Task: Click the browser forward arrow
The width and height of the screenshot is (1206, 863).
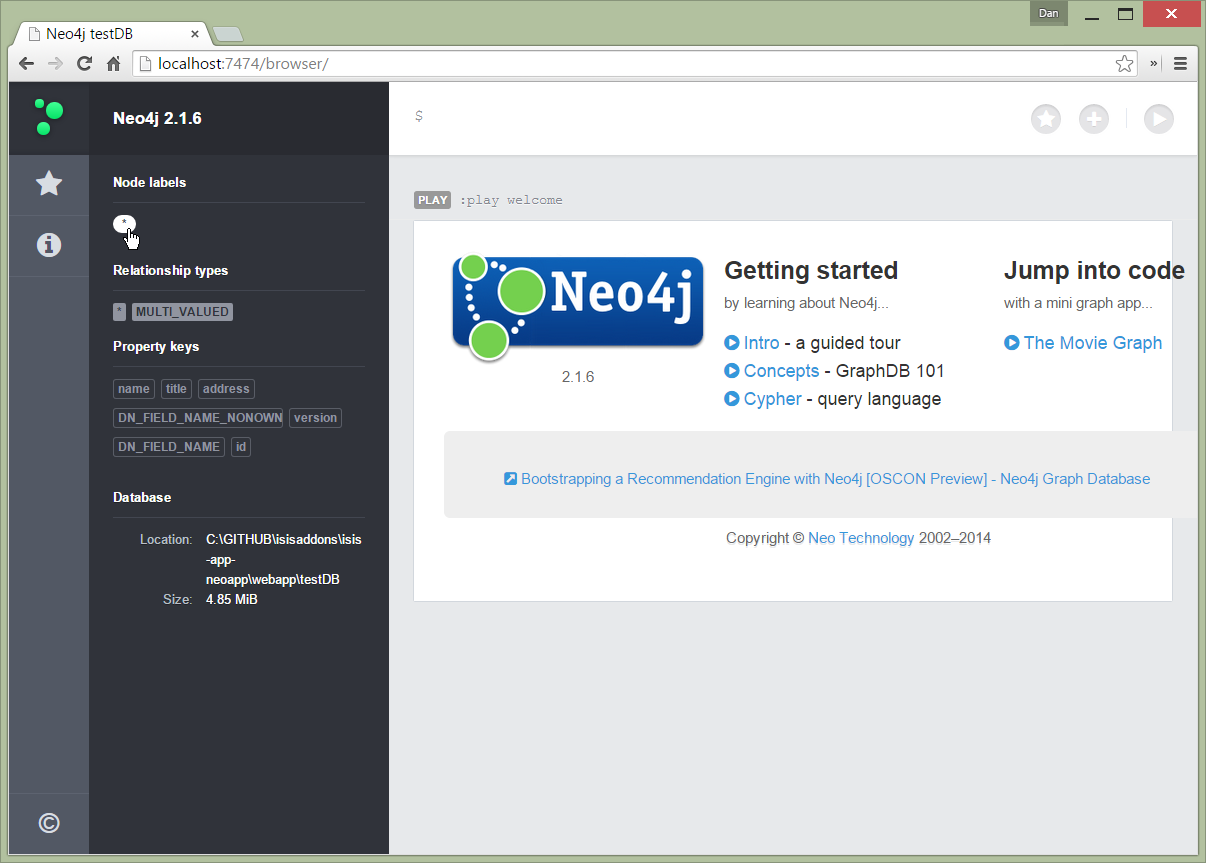Action: [55, 63]
